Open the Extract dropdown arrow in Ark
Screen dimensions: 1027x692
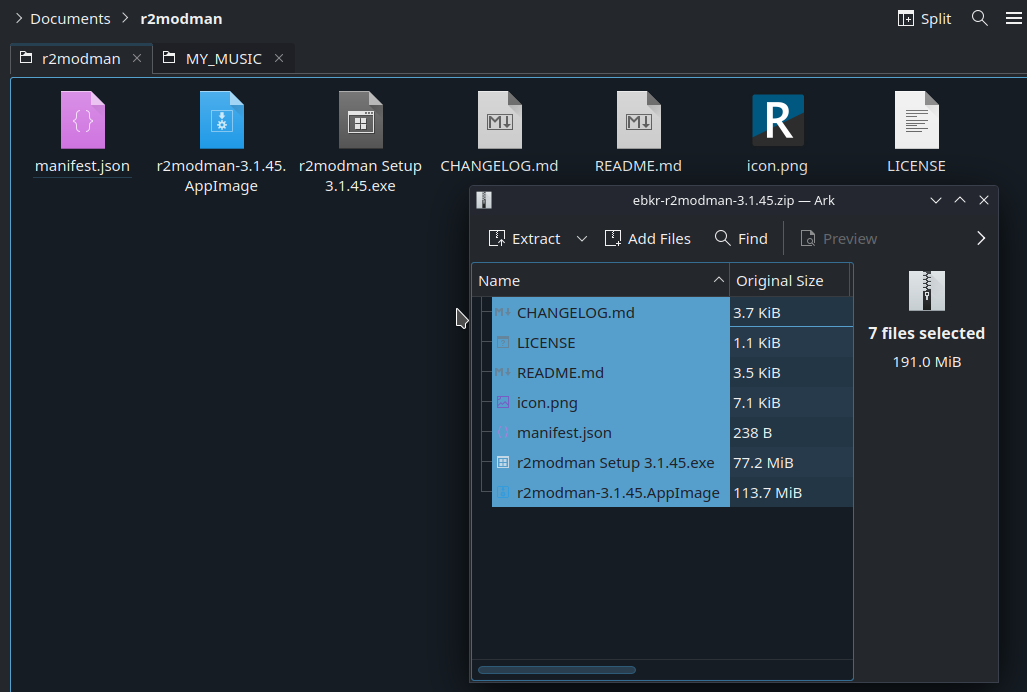(582, 239)
